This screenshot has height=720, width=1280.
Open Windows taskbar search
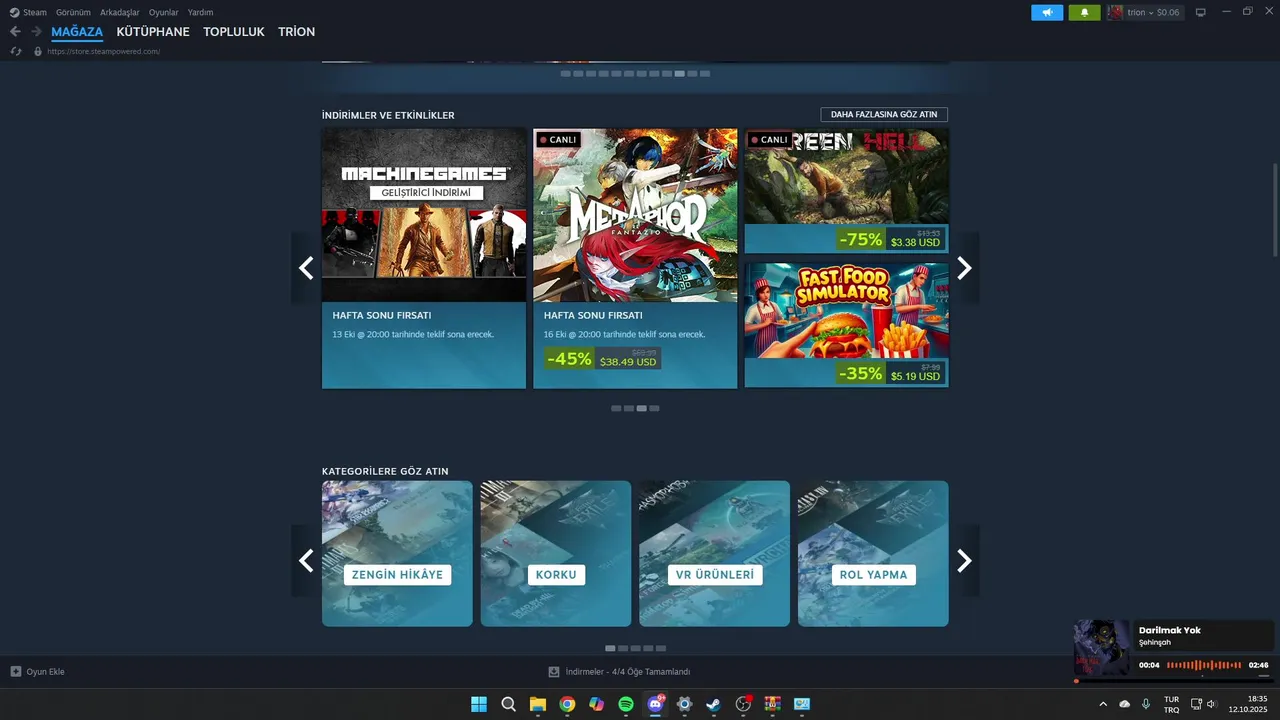tap(508, 704)
